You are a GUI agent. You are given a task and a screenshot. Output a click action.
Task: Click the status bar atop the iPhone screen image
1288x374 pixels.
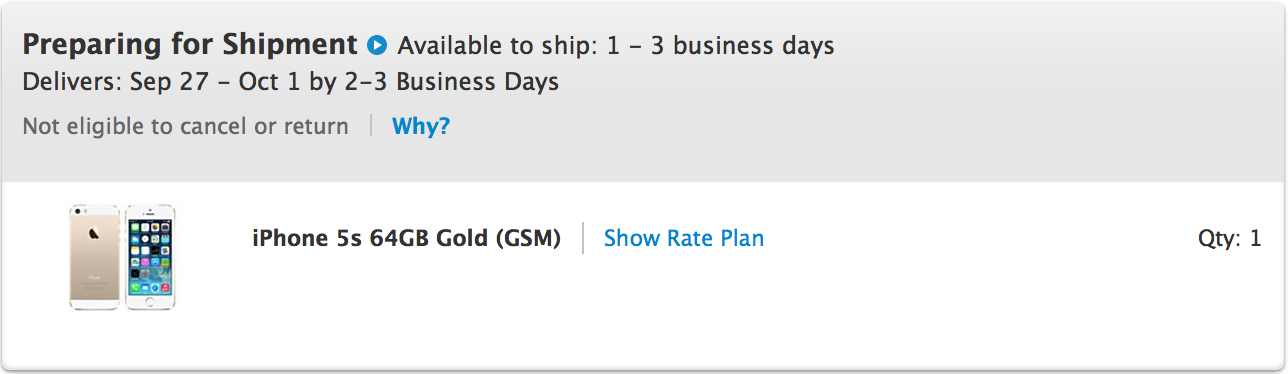pyautogui.click(x=150, y=221)
